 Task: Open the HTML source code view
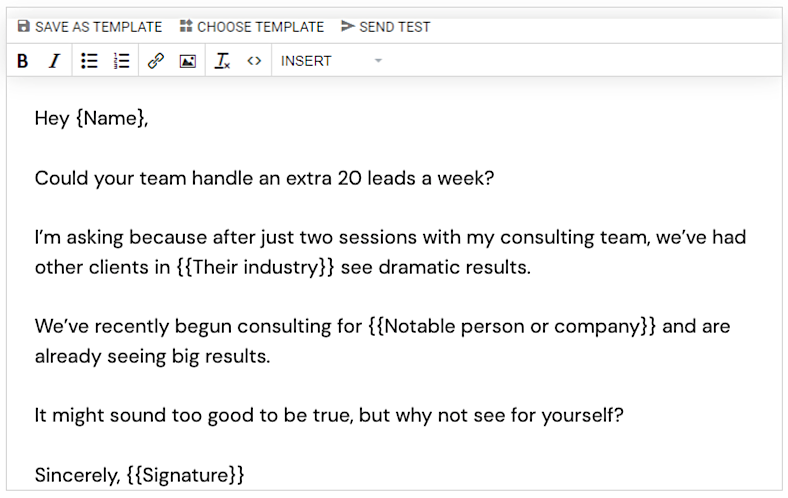pos(254,61)
